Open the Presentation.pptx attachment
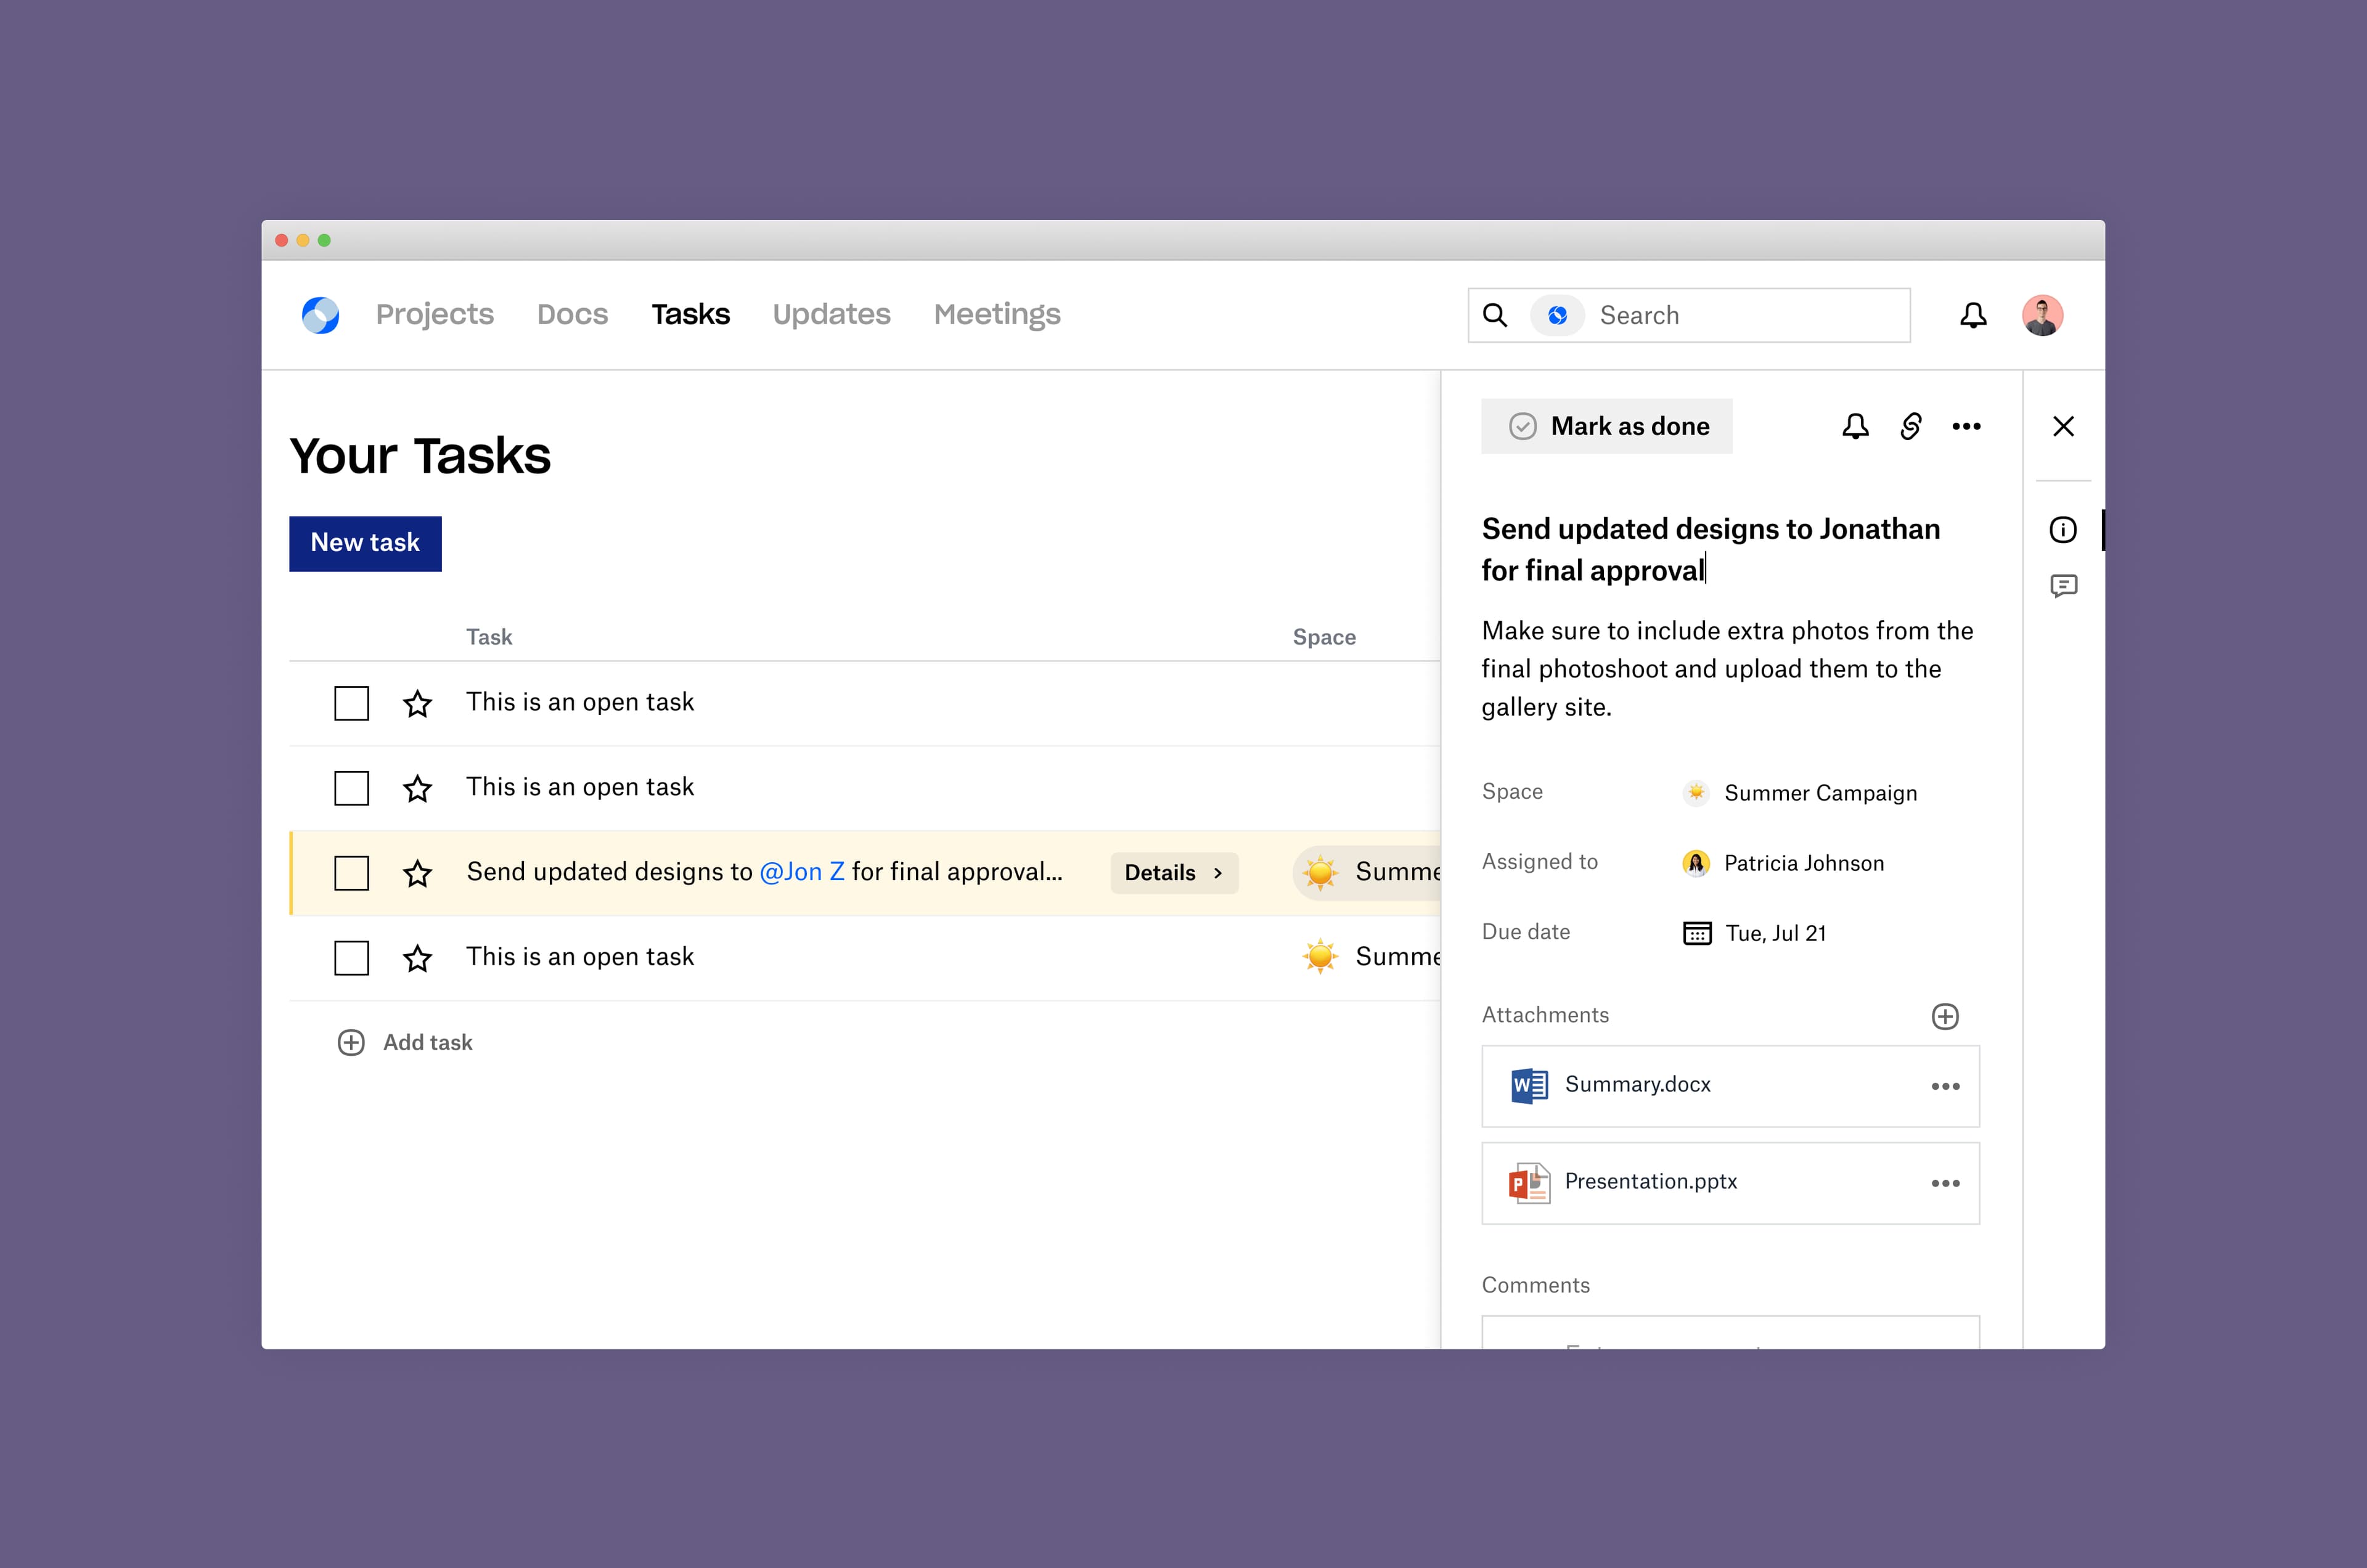Viewport: 2367px width, 1568px height. 1730,1183
